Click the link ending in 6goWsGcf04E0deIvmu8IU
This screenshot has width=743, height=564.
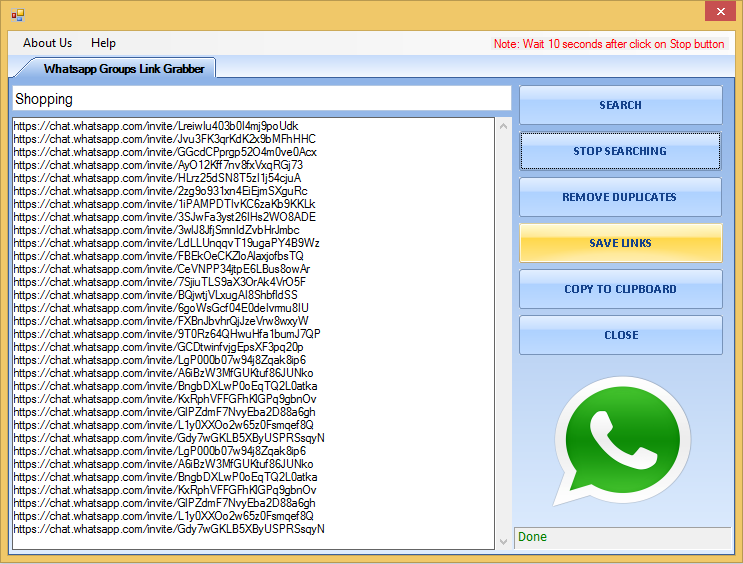click(x=161, y=308)
